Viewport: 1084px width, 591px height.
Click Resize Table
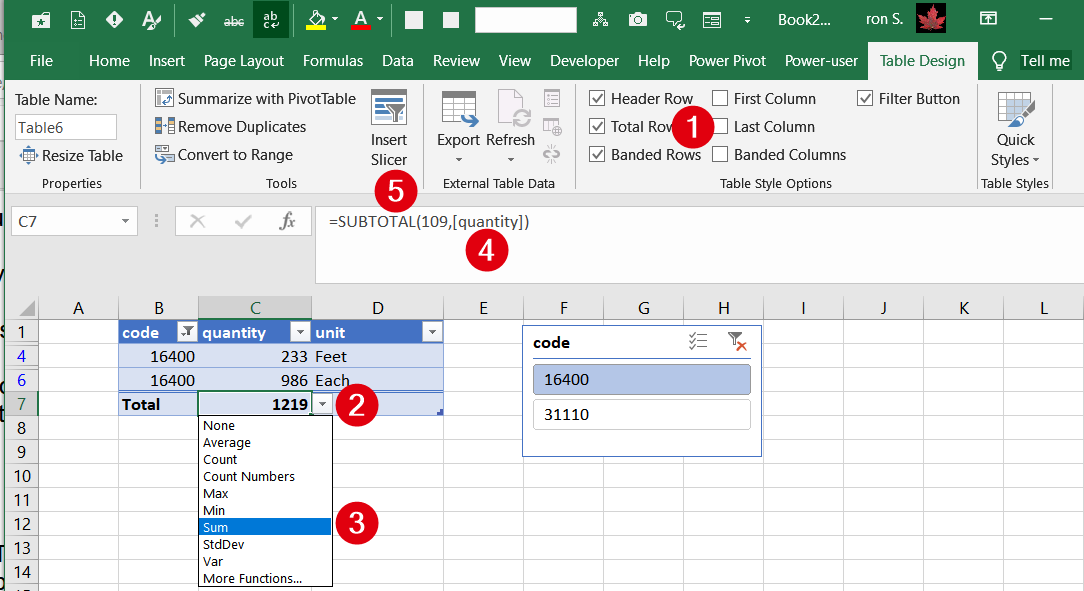tap(72, 156)
